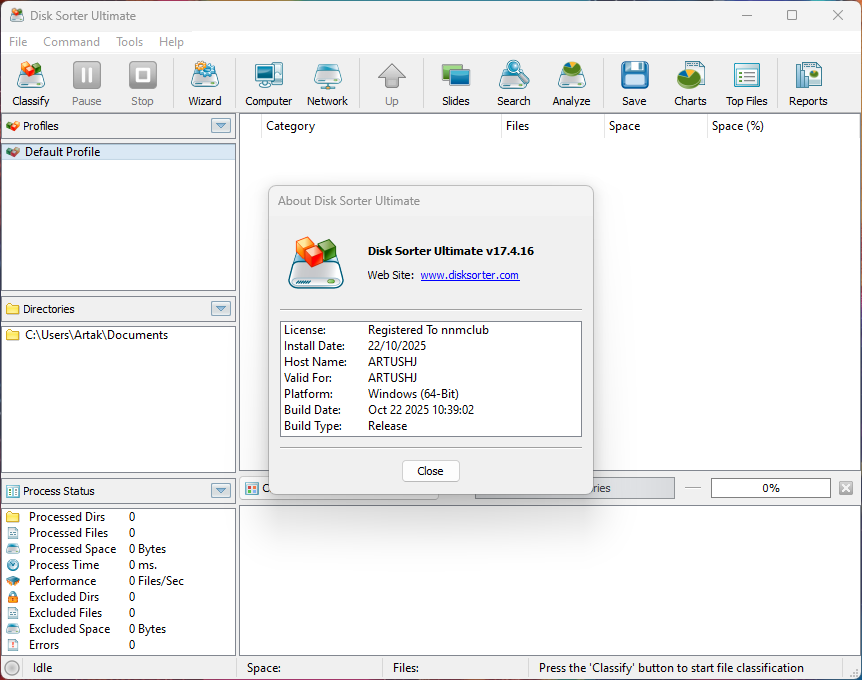This screenshot has width=862, height=680.
Task: Click the Excluded Dirs lock icon
Action: [x=13, y=597]
